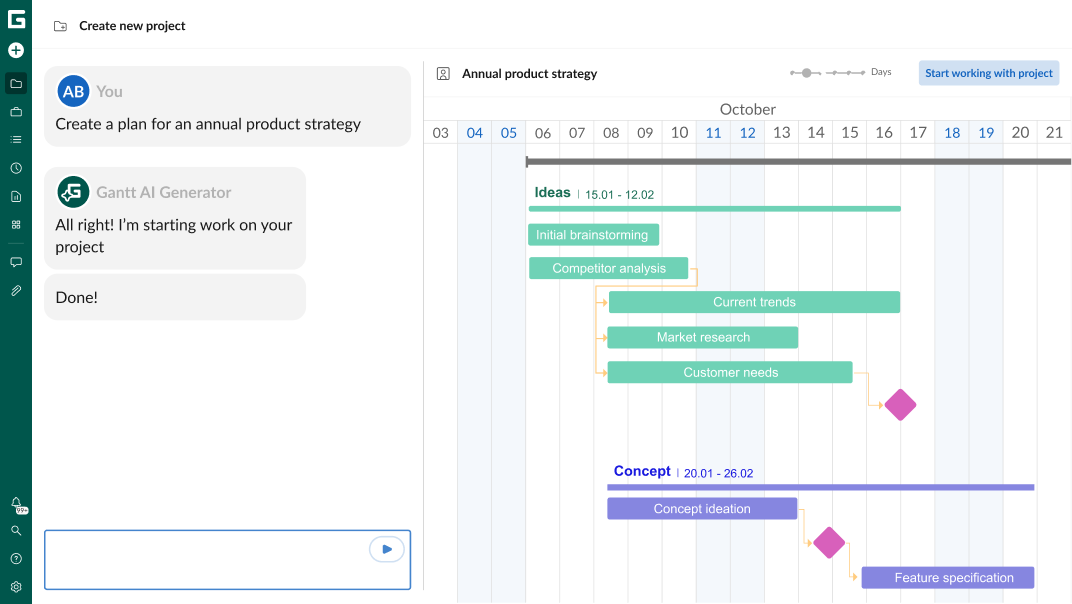Open the help question mark icon
This screenshot has width=1072, height=604.
16,559
